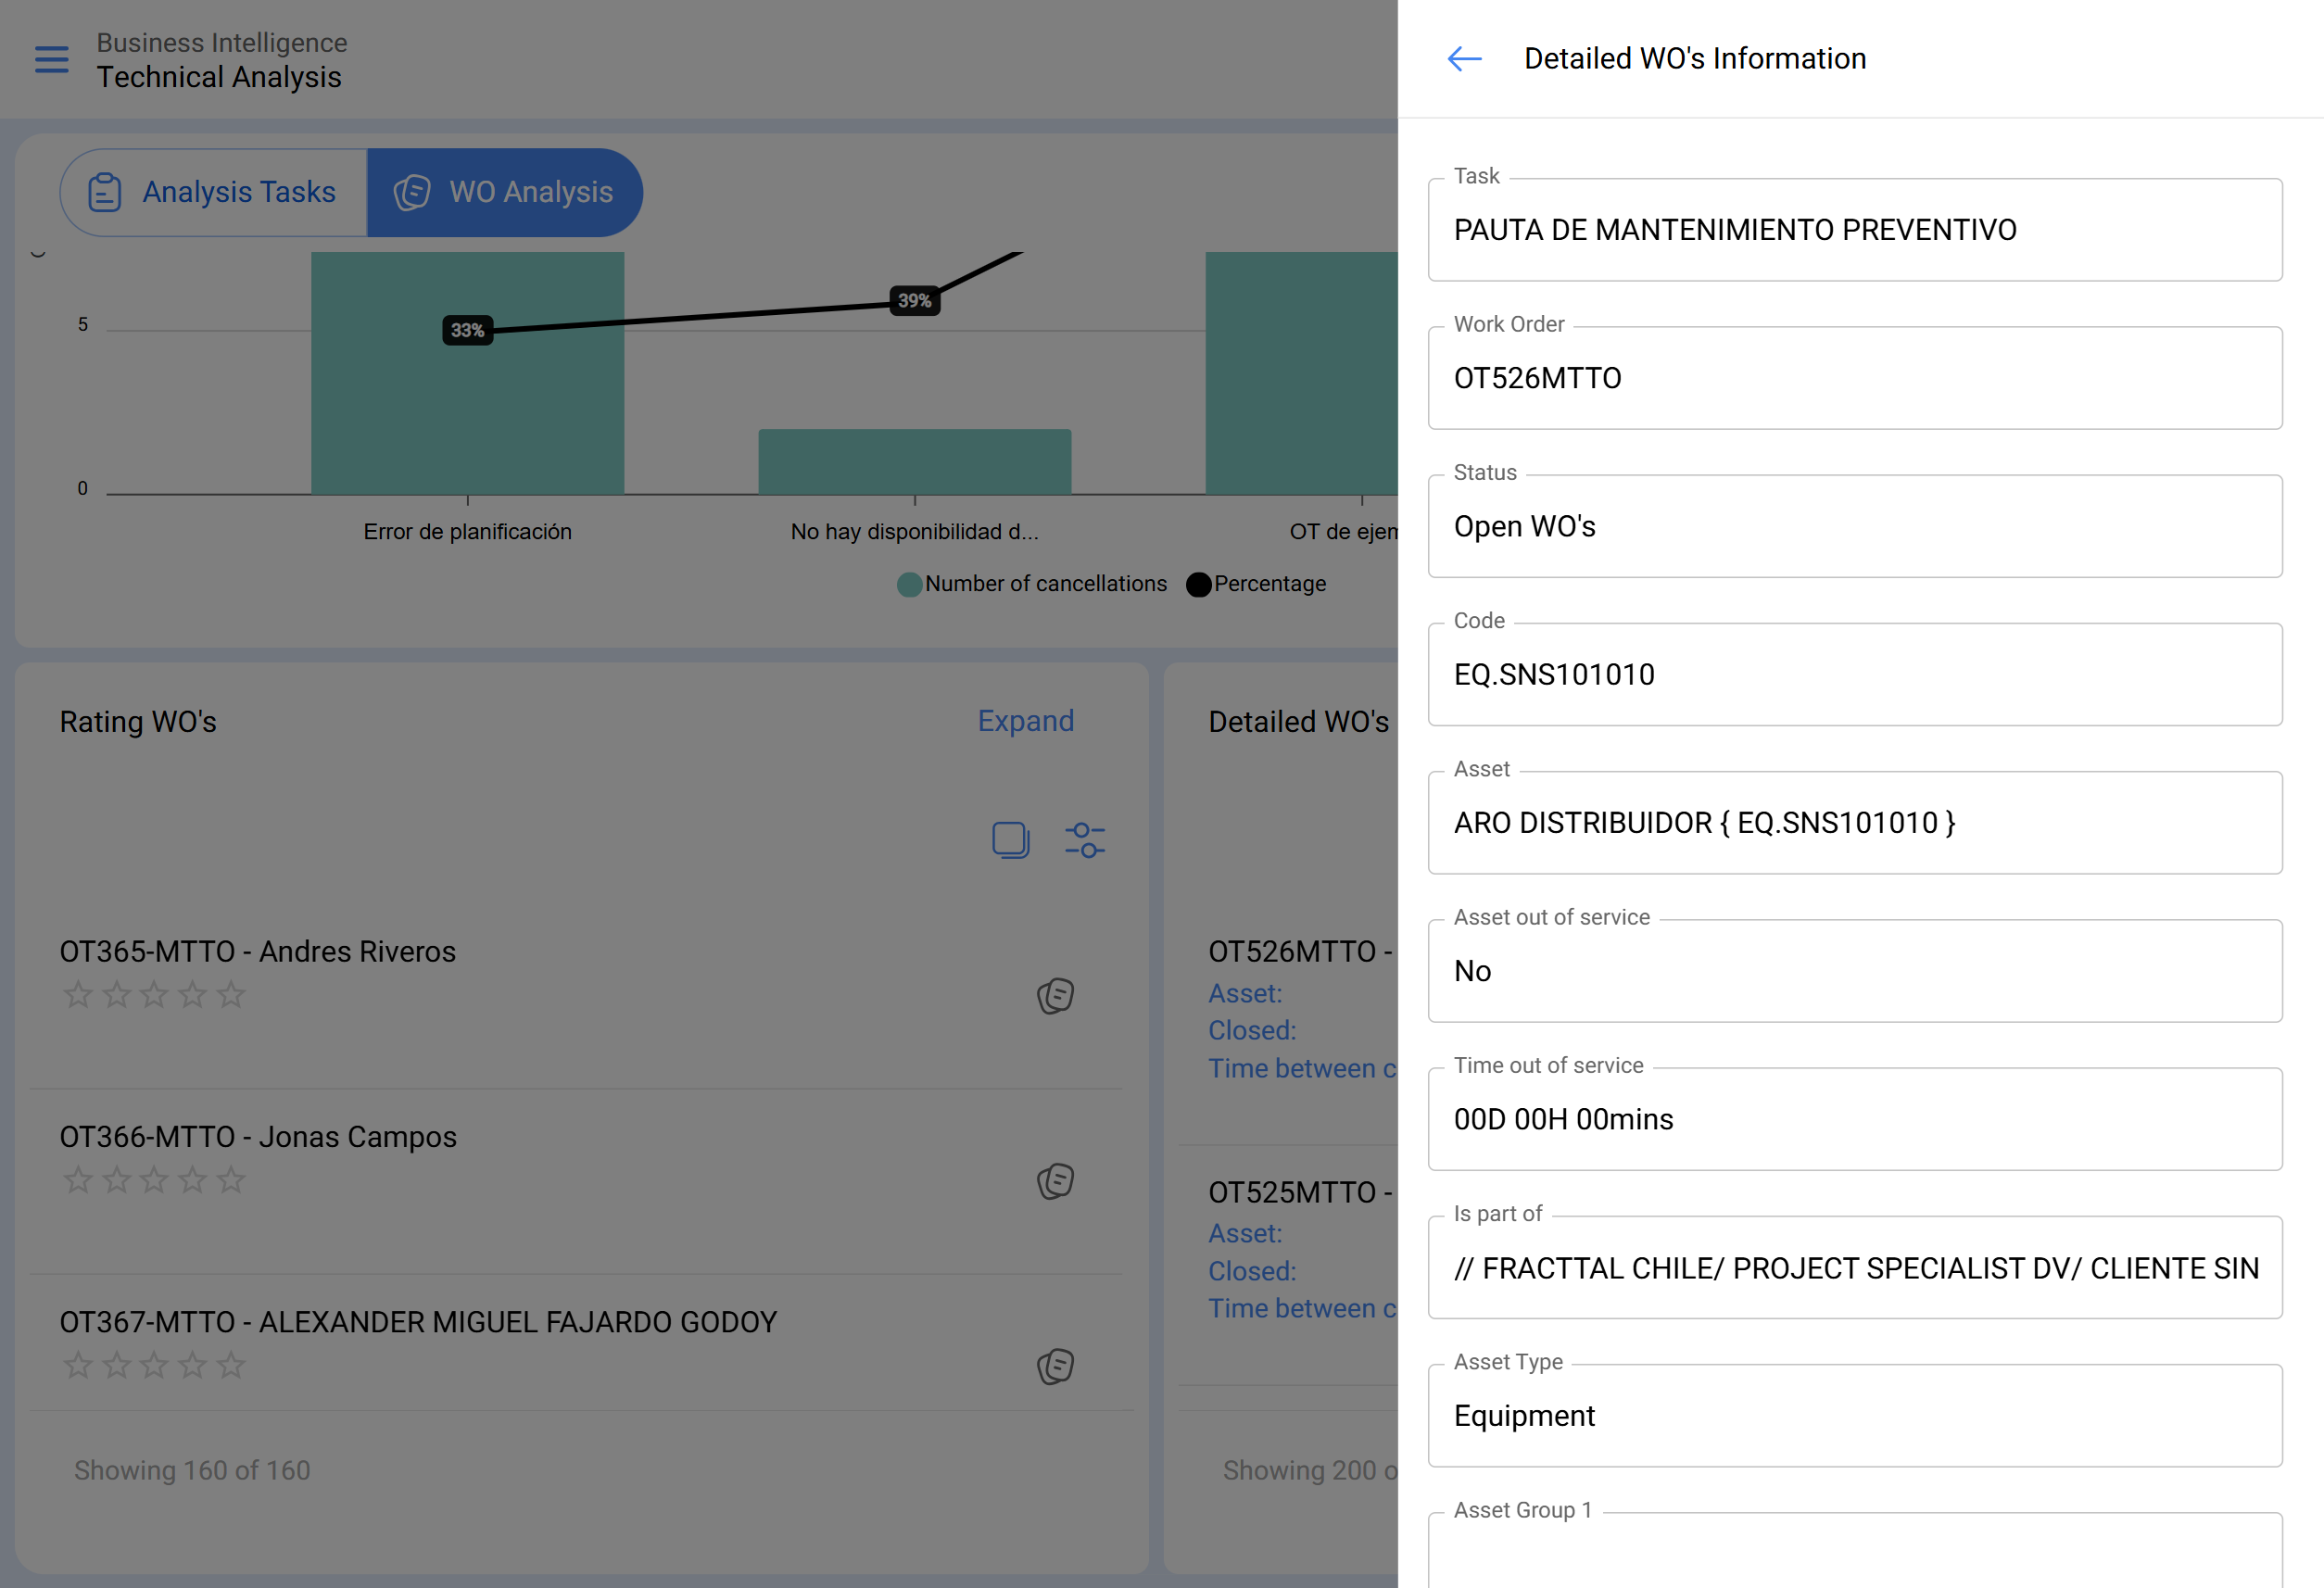Click the Error de planificación bar
Image resolution: width=2324 pixels, height=1588 pixels.
[467, 420]
